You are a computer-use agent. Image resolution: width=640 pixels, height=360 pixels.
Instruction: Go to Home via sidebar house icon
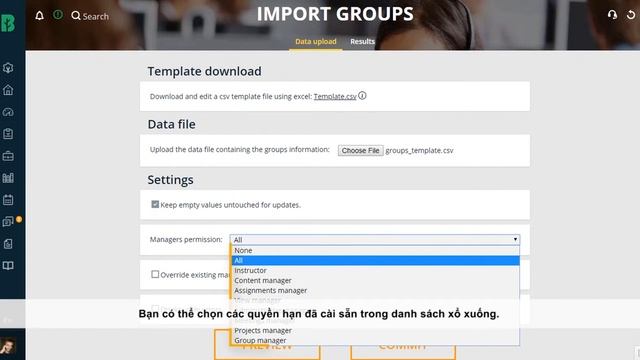coord(8,90)
